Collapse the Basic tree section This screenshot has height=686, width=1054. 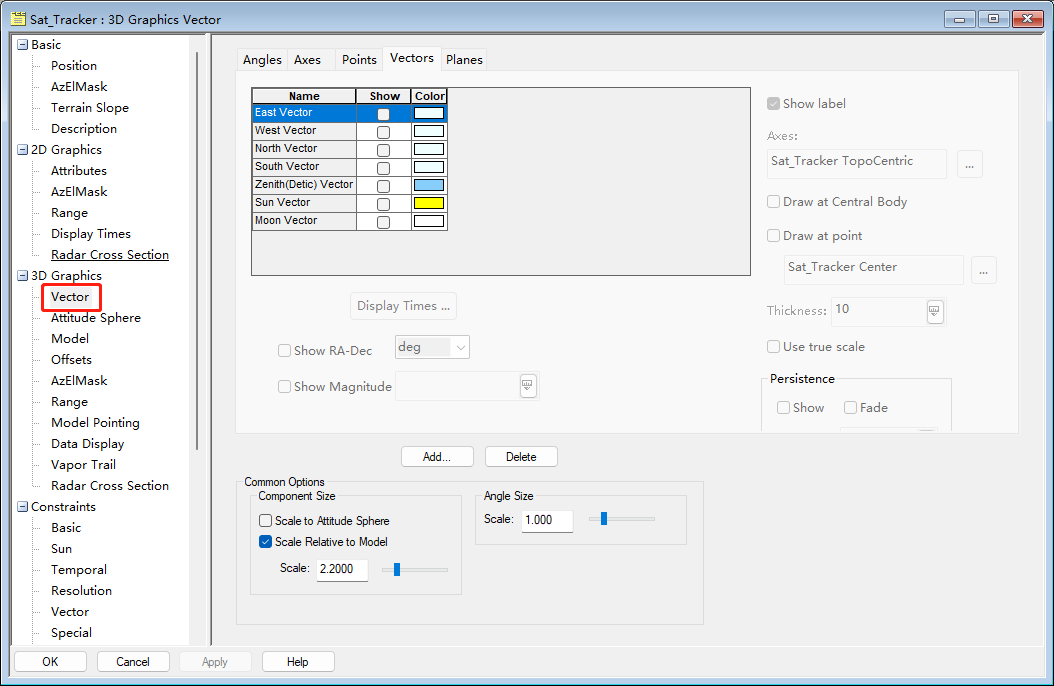tap(23, 45)
